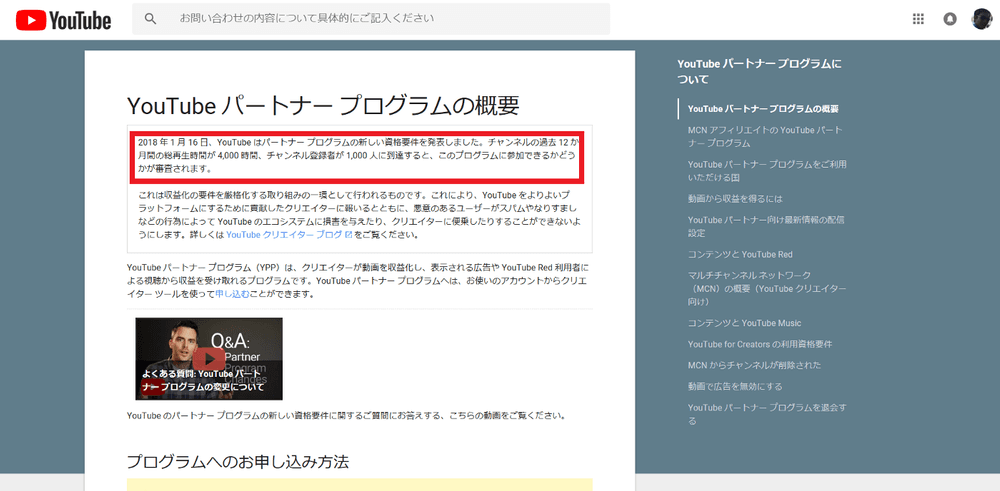This screenshot has height=491, width=1000.
Task: Open the Google apps grid
Action: (x=919, y=19)
